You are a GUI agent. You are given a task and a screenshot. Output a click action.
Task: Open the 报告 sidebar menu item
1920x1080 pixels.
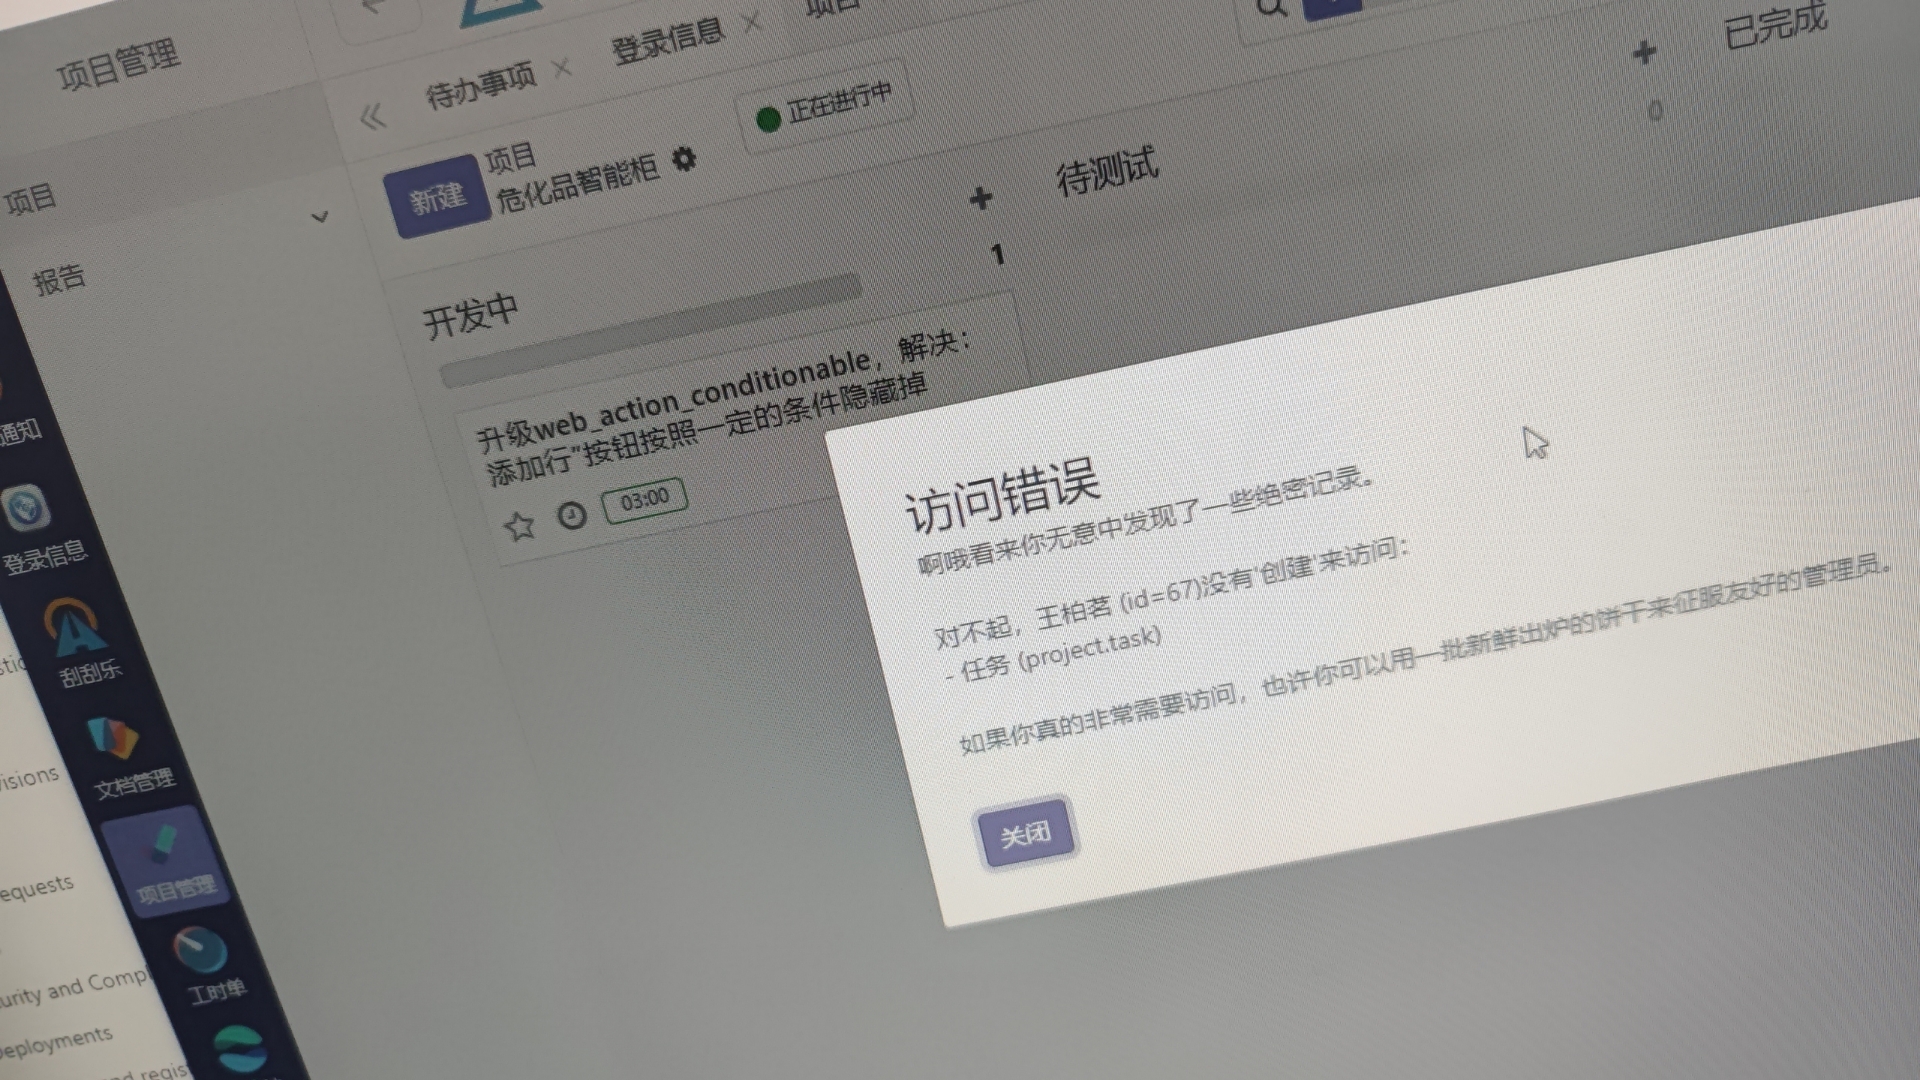click(x=59, y=279)
